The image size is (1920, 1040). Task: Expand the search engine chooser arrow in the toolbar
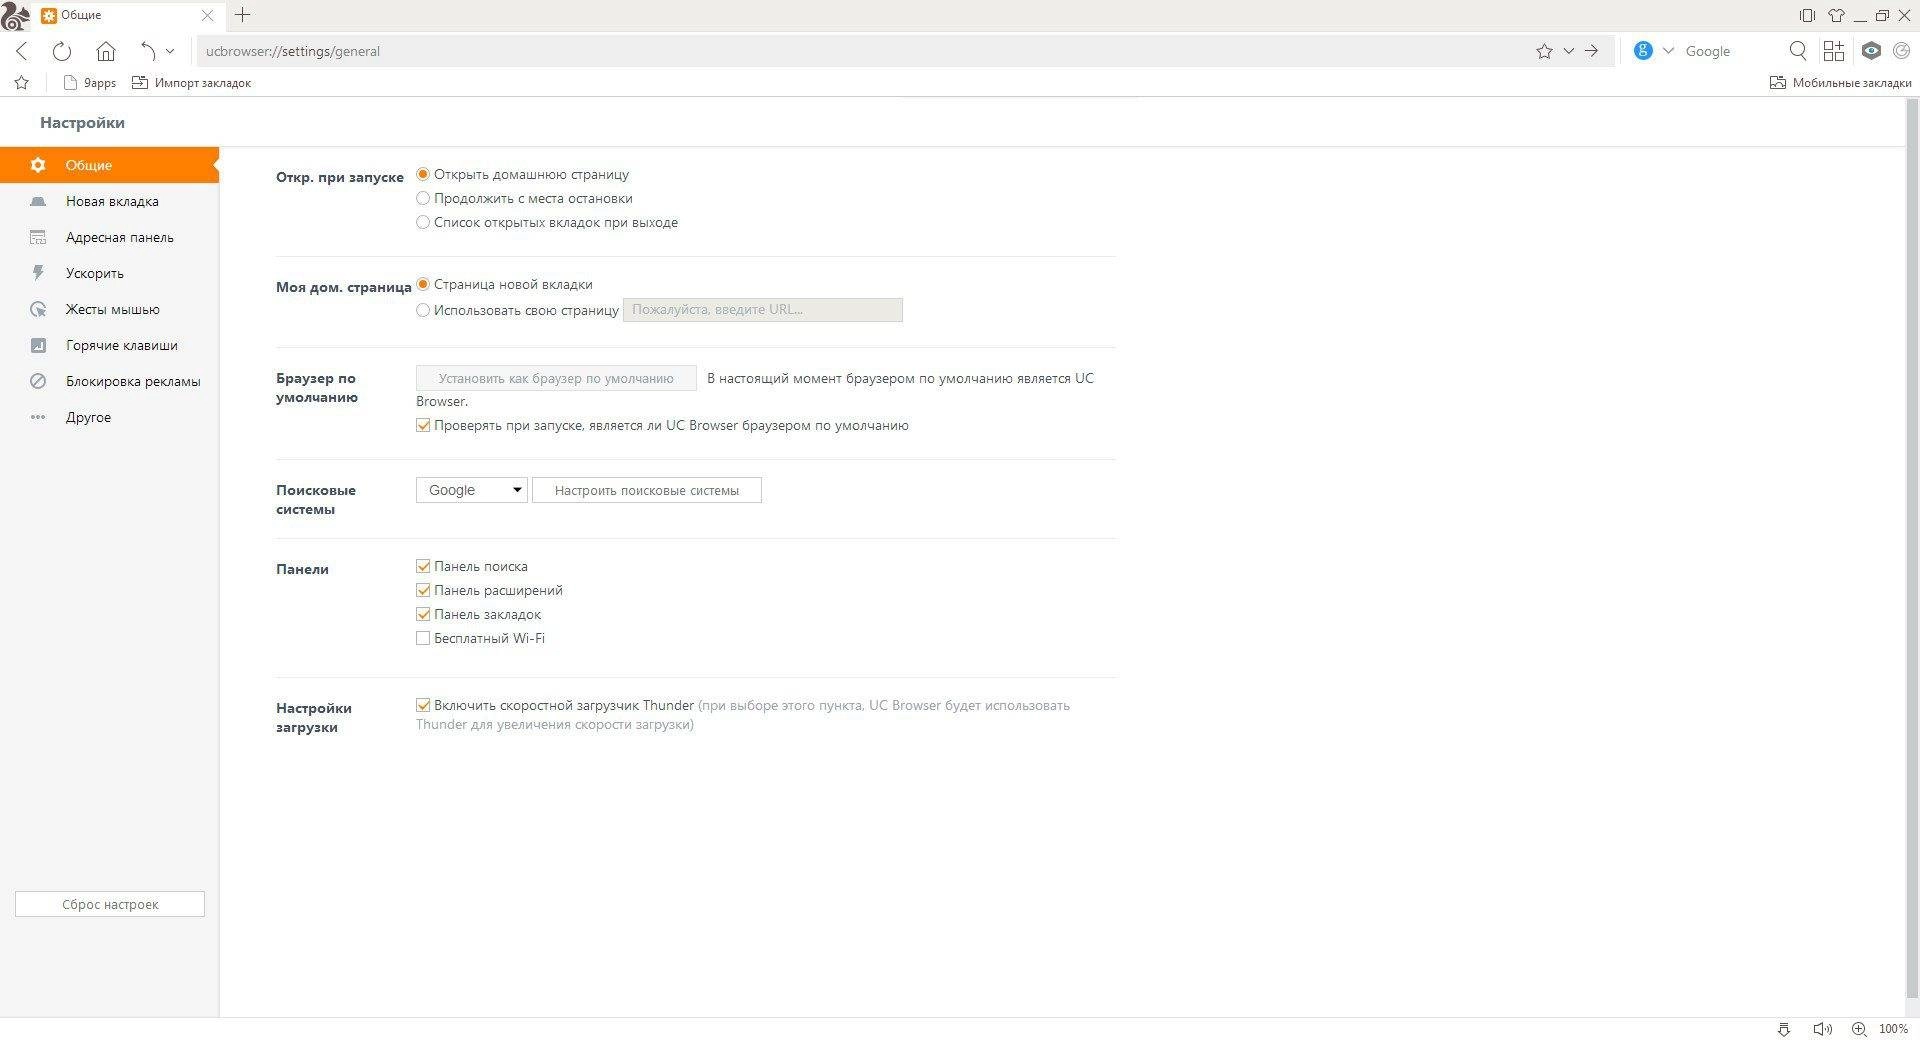pos(1668,51)
